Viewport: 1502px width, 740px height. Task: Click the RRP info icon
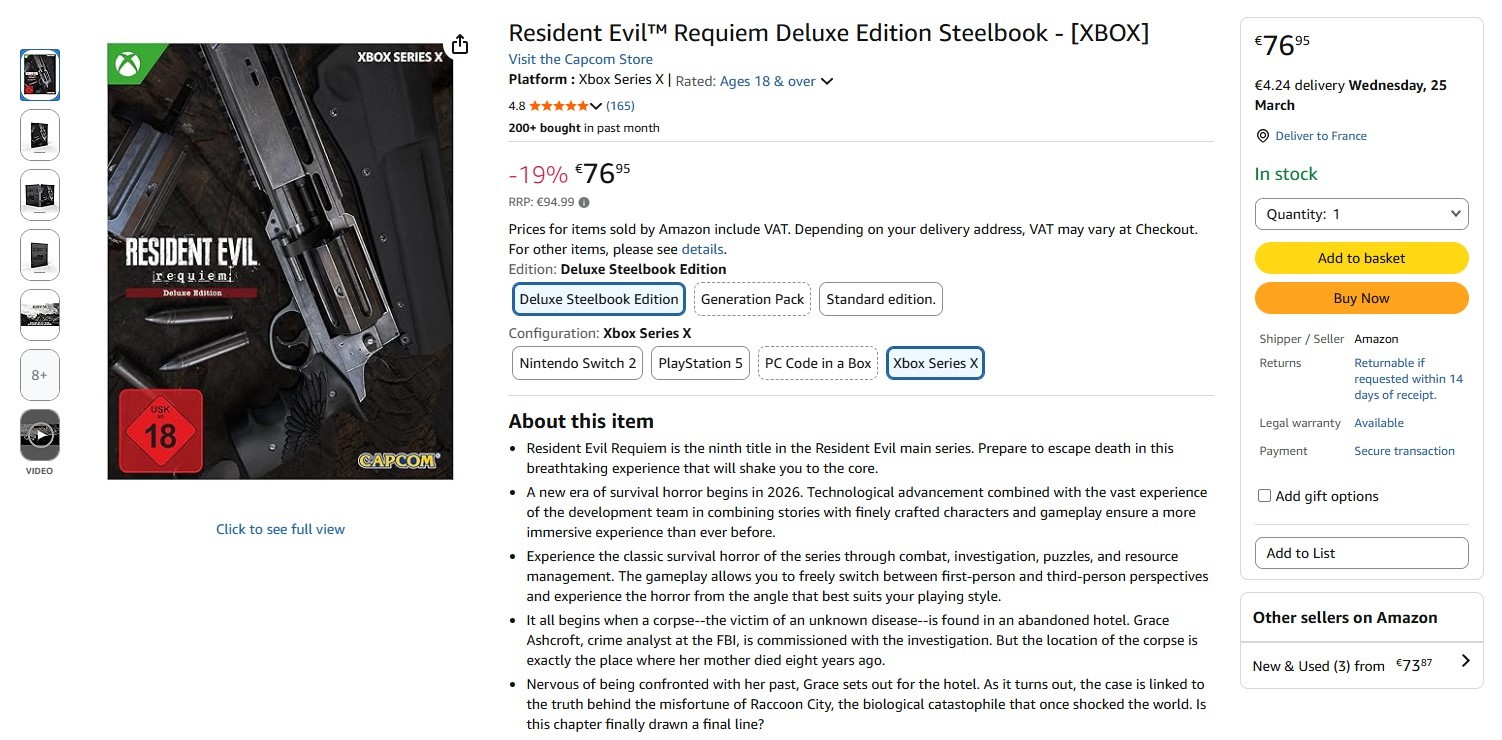(x=584, y=202)
